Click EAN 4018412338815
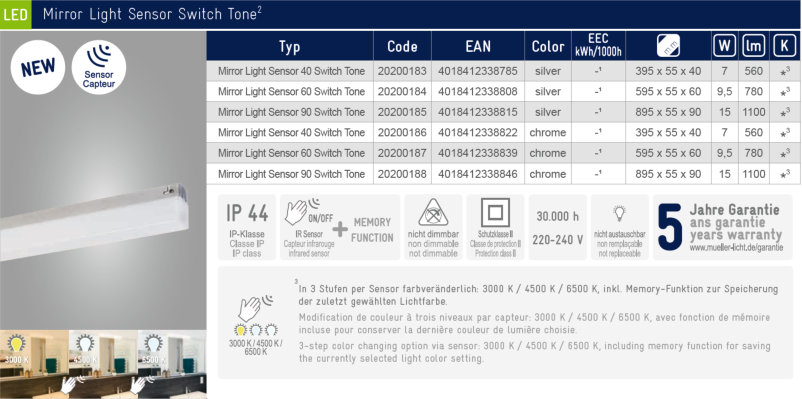 pyautogui.click(x=478, y=112)
